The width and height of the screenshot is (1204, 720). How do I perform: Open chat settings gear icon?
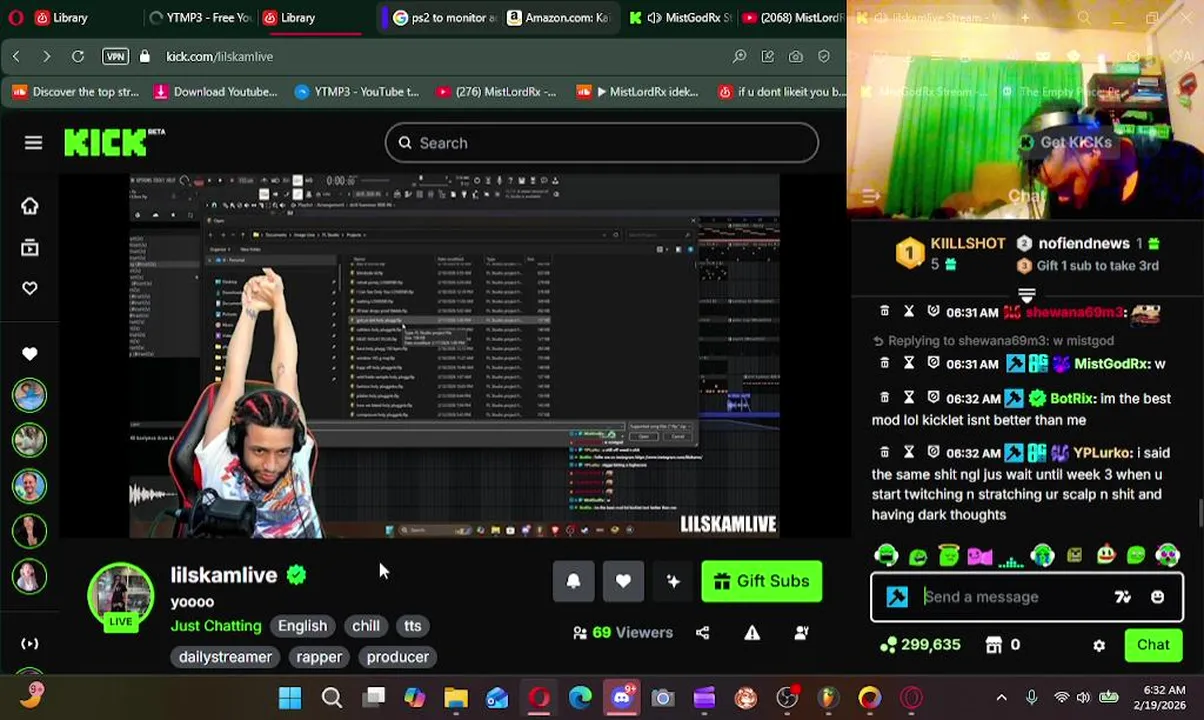point(1099,645)
